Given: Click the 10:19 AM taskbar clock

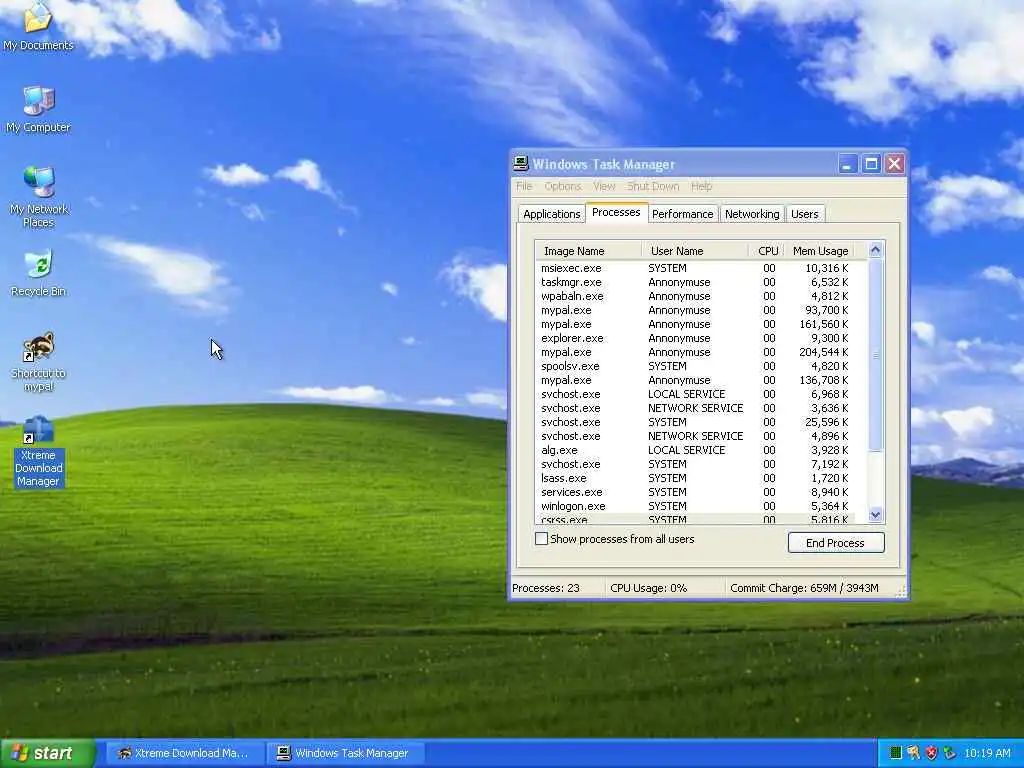Looking at the screenshot, I should [x=987, y=753].
